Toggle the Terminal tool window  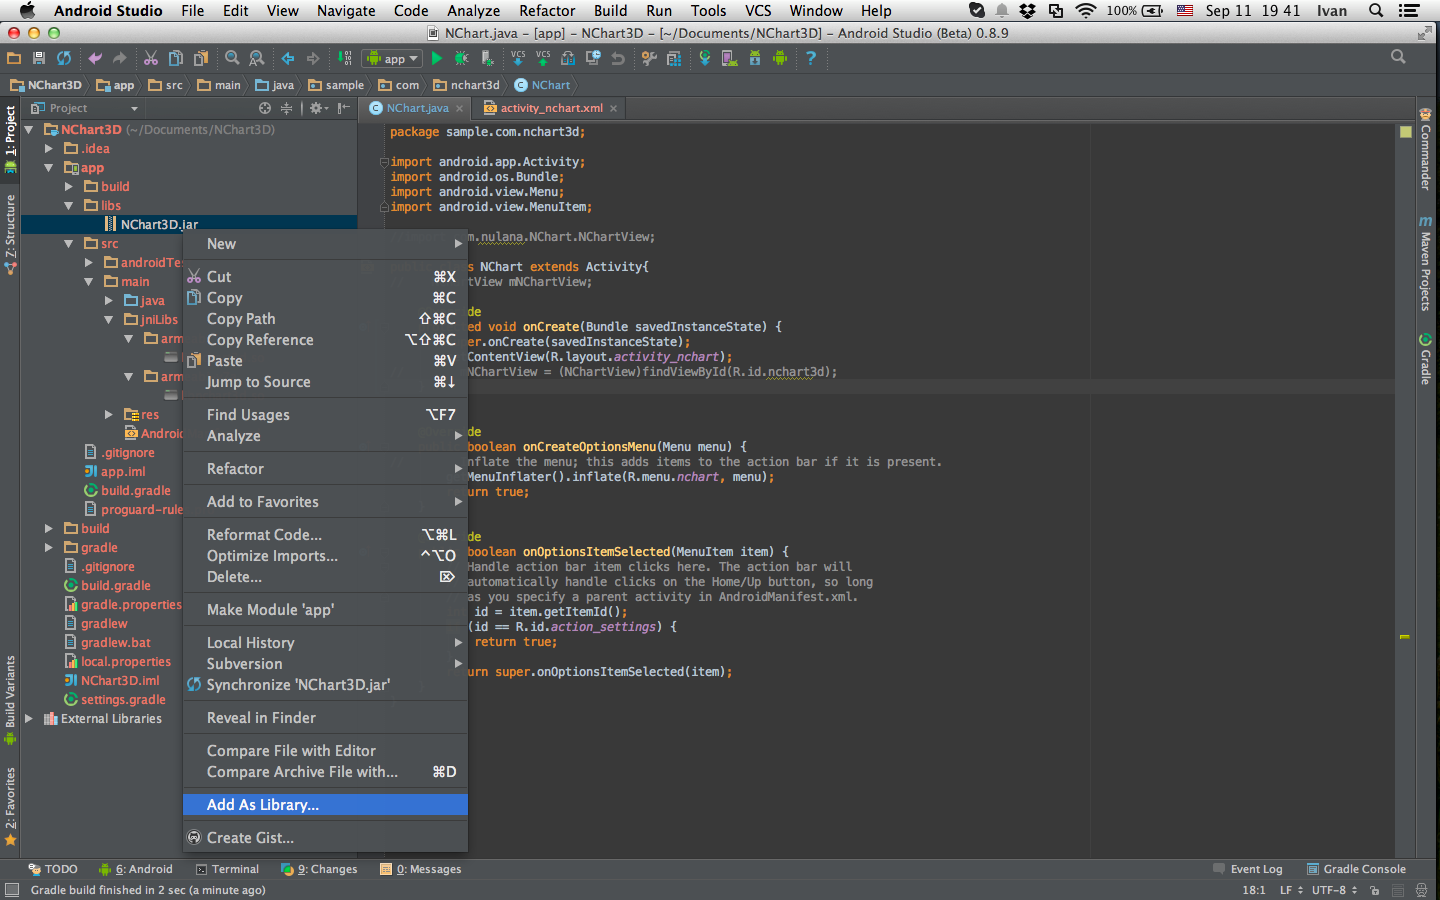coord(227,870)
